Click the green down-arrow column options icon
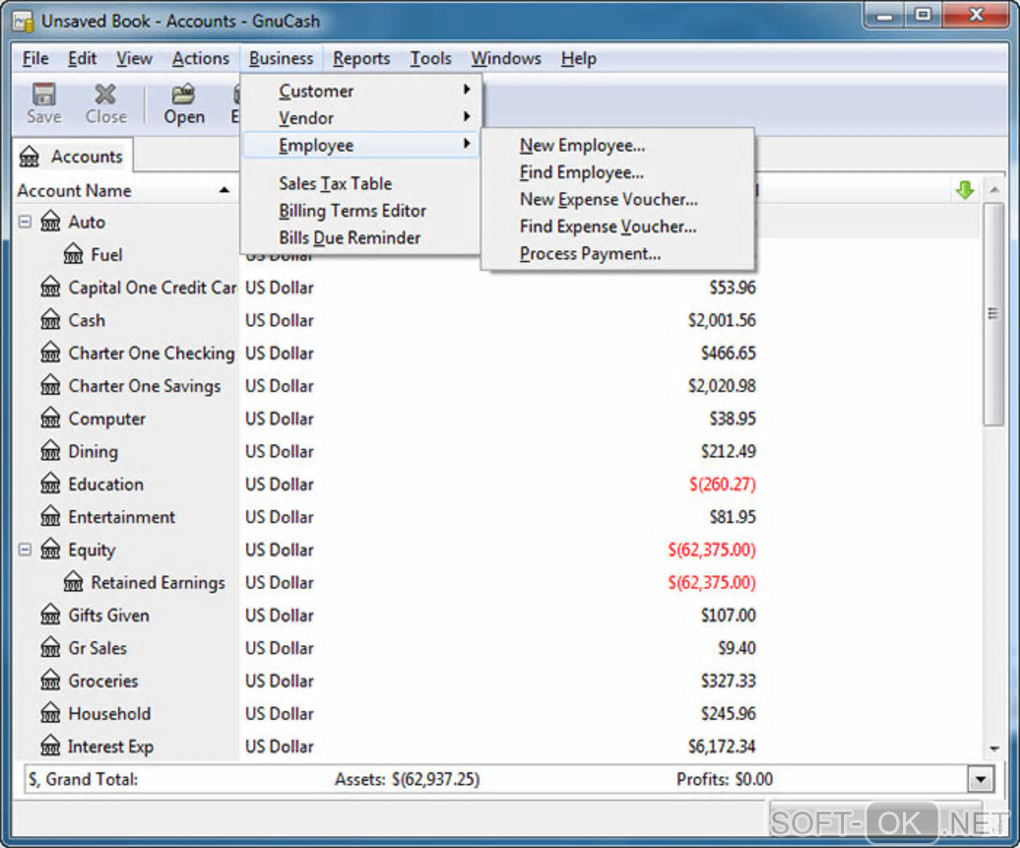This screenshot has height=848, width=1020. 965,191
